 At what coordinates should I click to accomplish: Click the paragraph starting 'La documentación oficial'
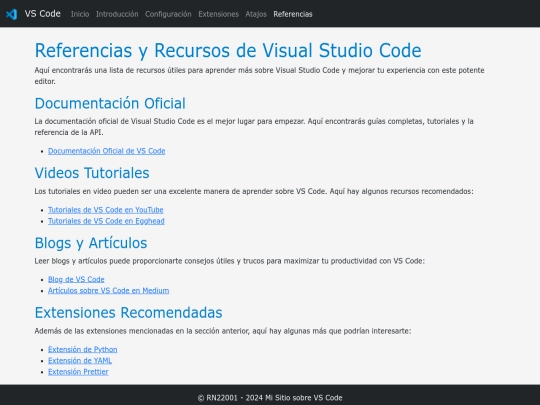(x=254, y=127)
